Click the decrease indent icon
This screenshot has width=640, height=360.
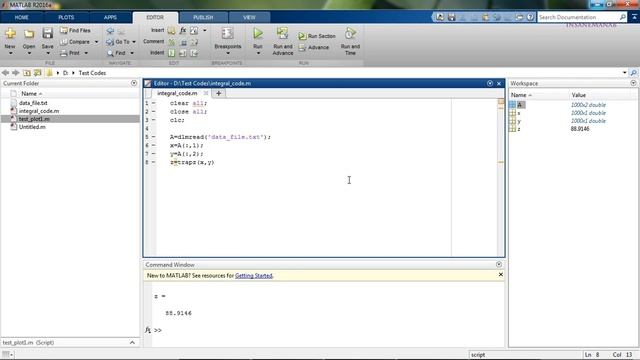[x=194, y=53]
